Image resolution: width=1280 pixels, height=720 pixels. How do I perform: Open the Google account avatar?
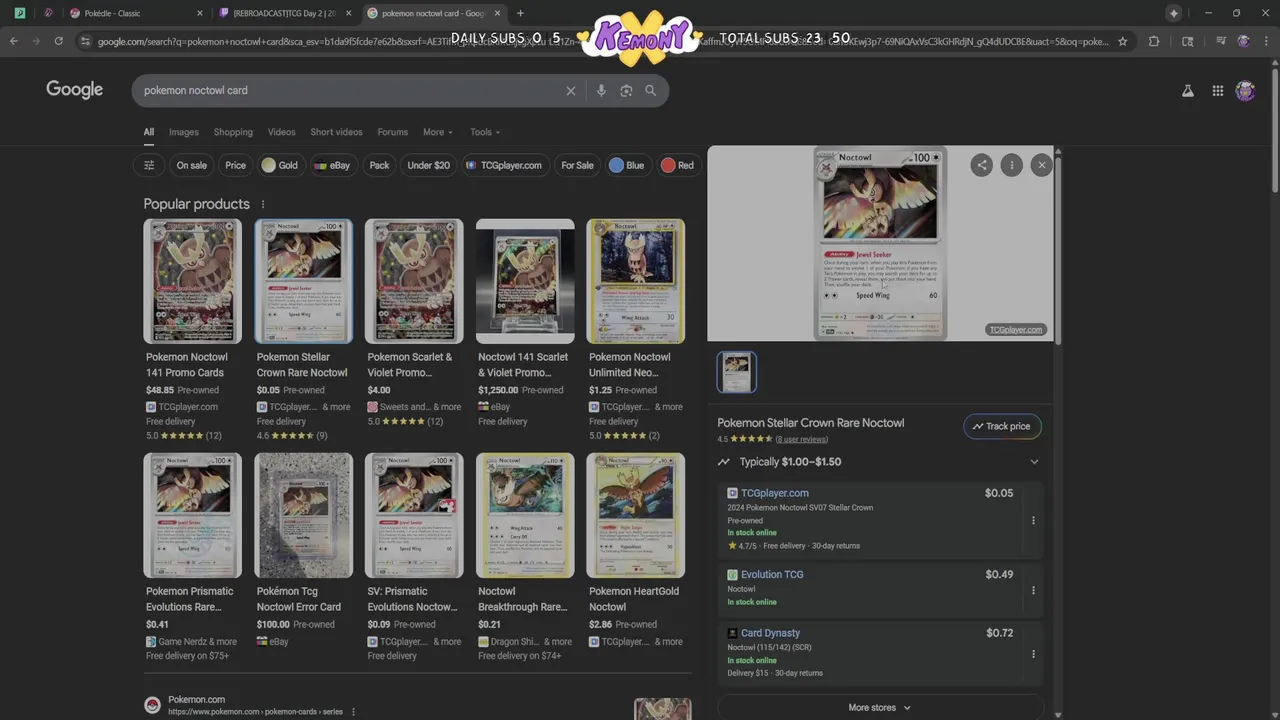coord(1245,90)
